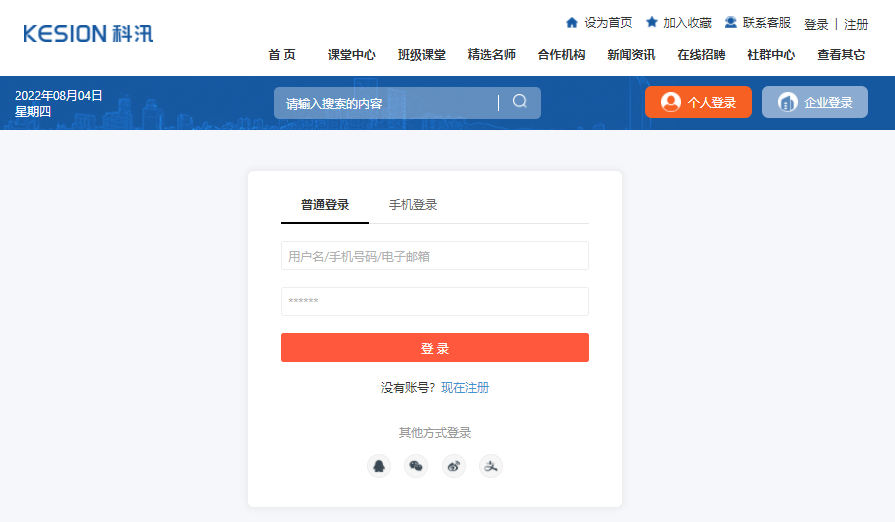The image size is (895, 522).
Task: Click the QQ penguin login icon
Action: [x=379, y=466]
